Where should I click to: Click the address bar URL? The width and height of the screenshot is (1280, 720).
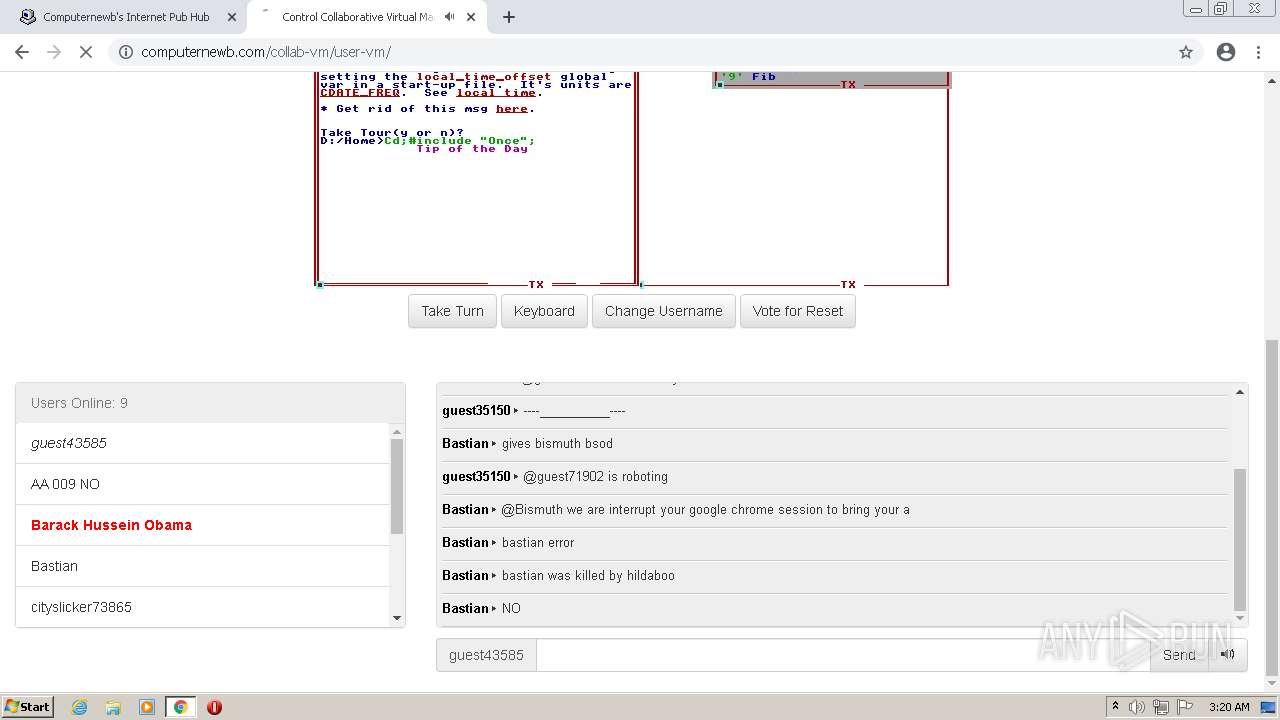coord(266,52)
